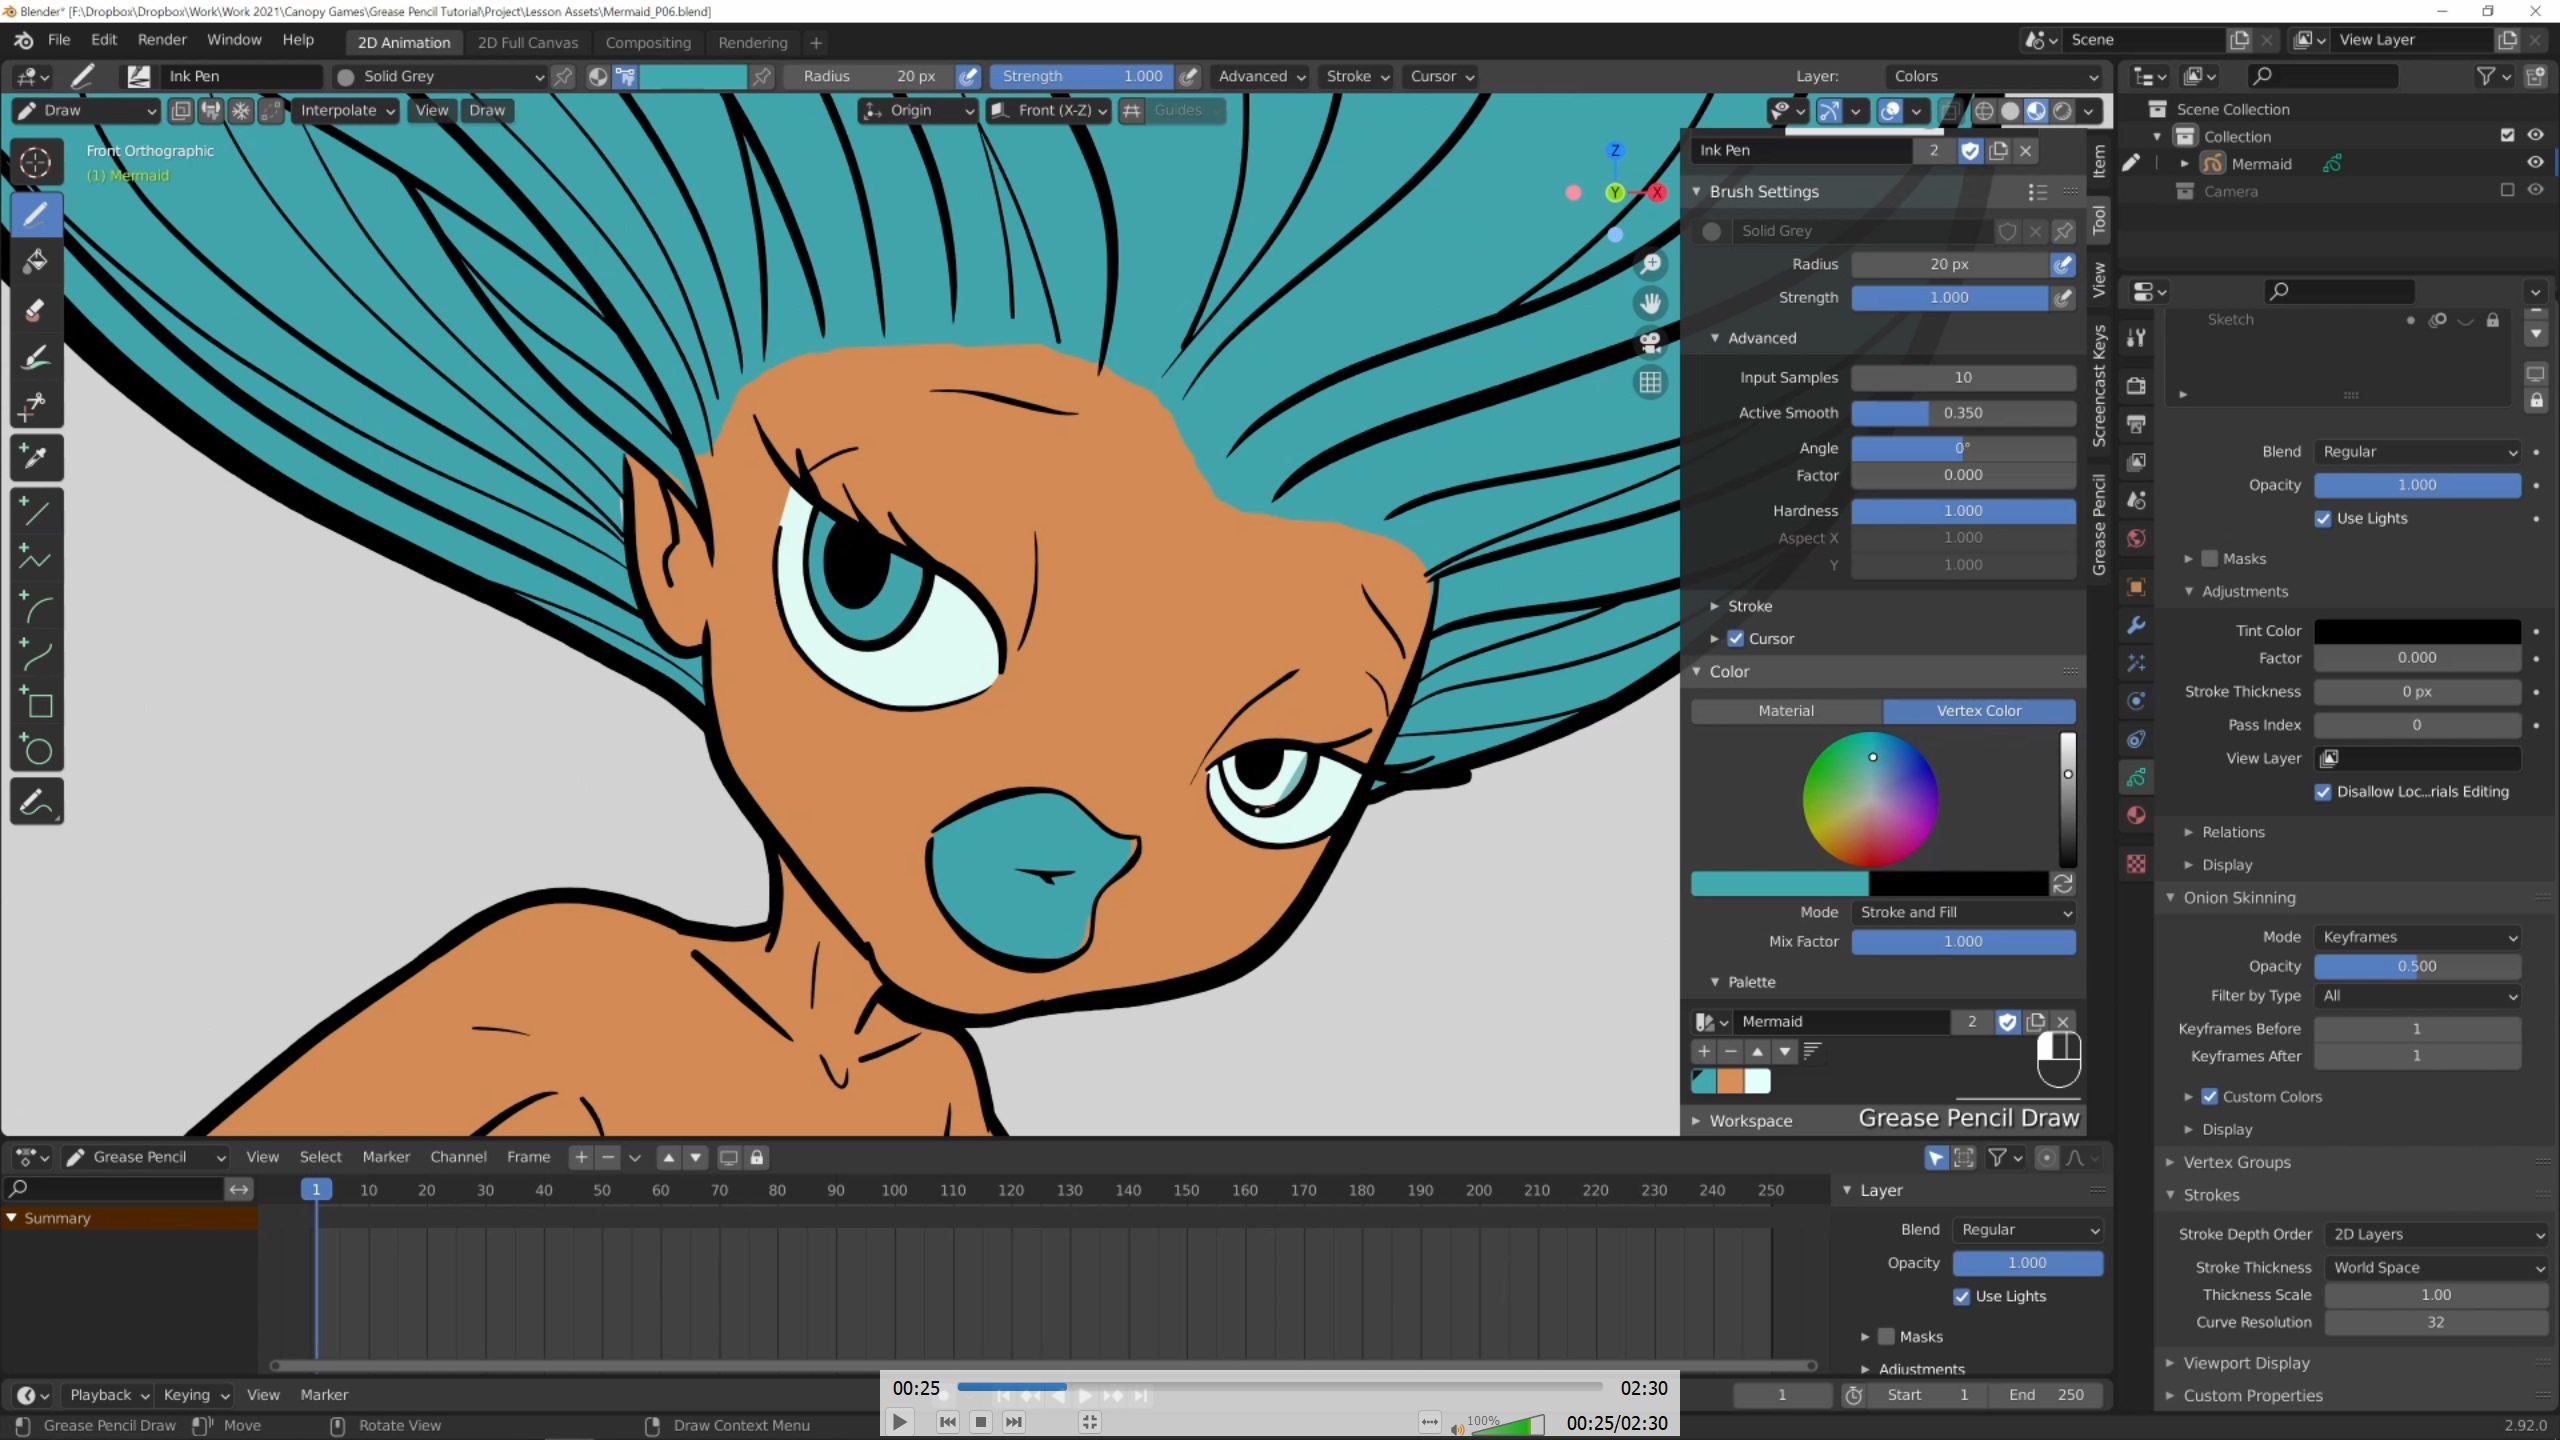Open the Modifiers wrench properties tab

click(2137, 625)
